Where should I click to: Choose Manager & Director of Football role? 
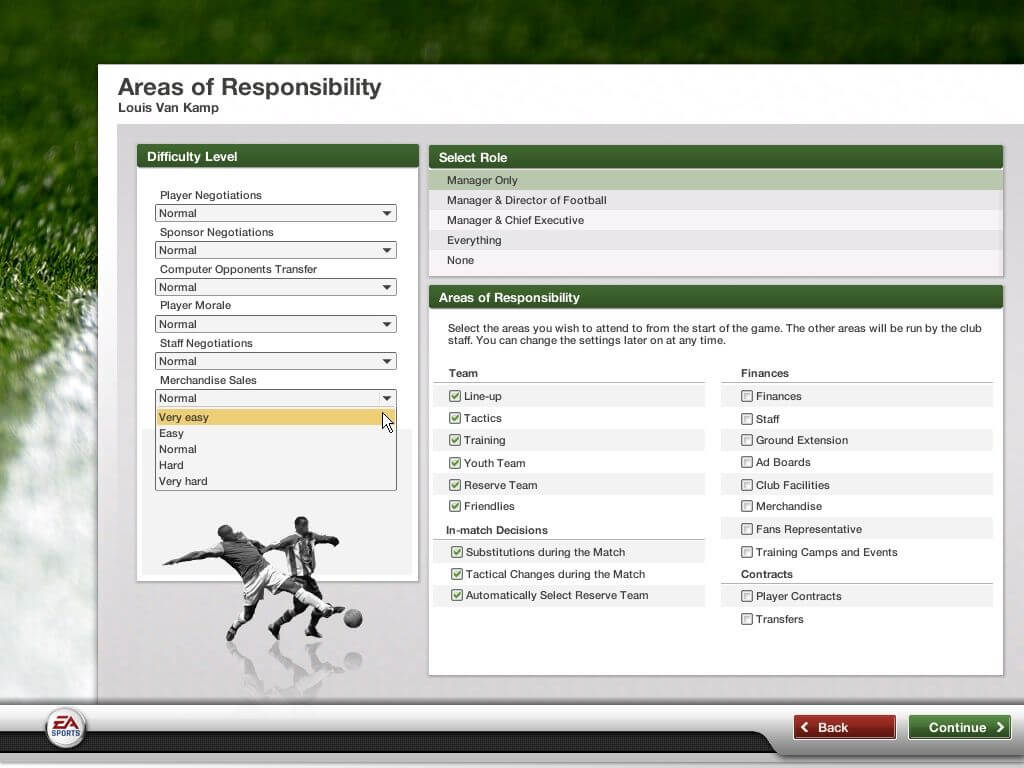[x=716, y=200]
